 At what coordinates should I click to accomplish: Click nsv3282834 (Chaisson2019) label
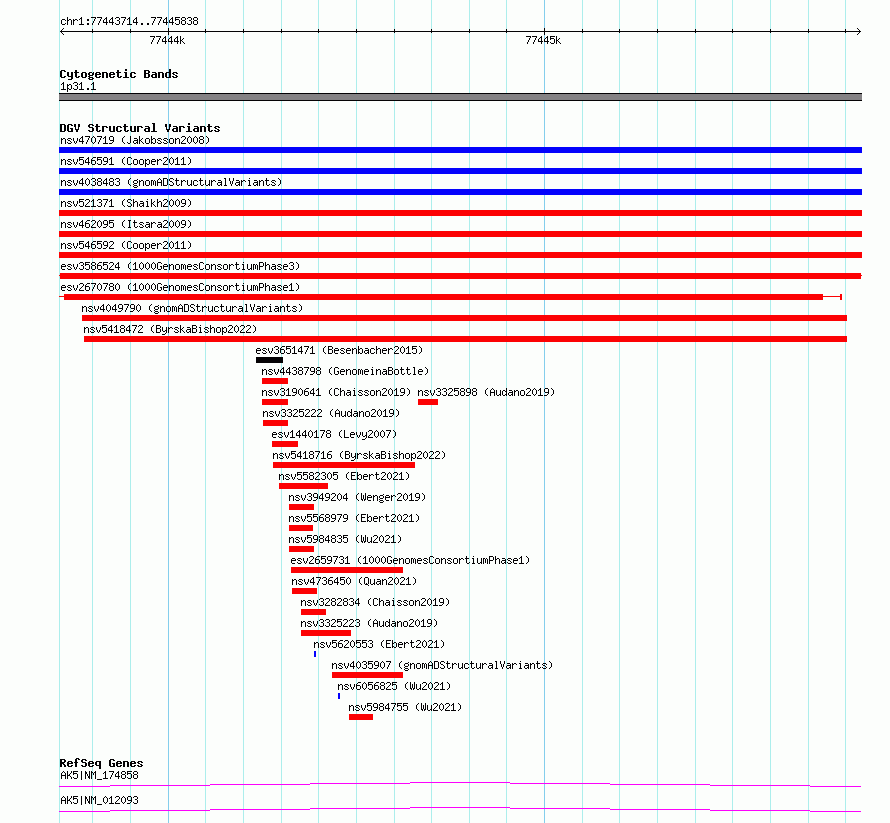pos(375,602)
